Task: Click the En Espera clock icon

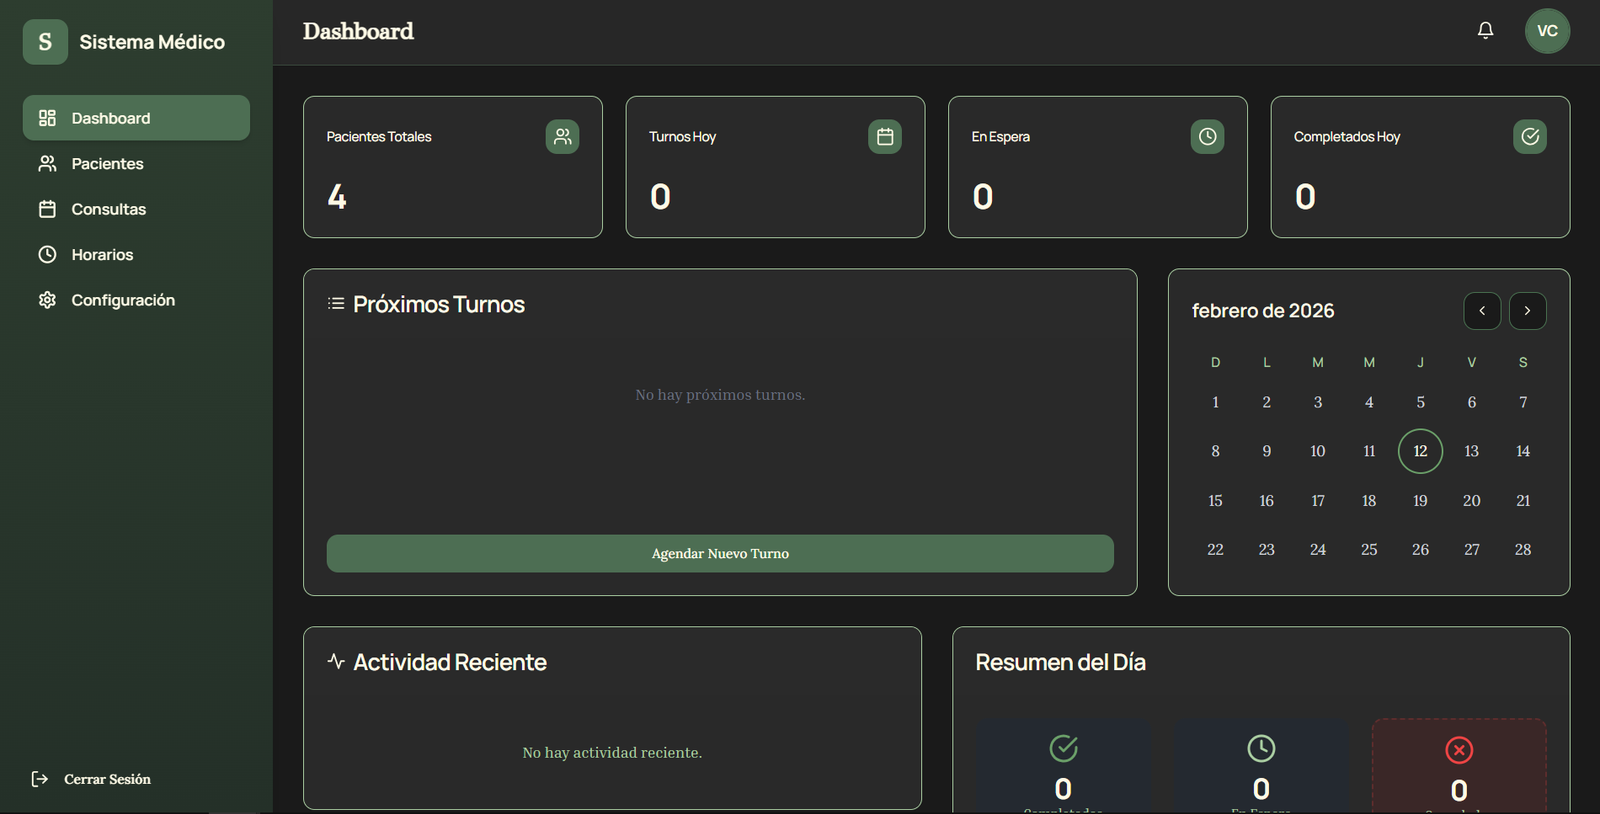Action: pyautogui.click(x=1207, y=137)
